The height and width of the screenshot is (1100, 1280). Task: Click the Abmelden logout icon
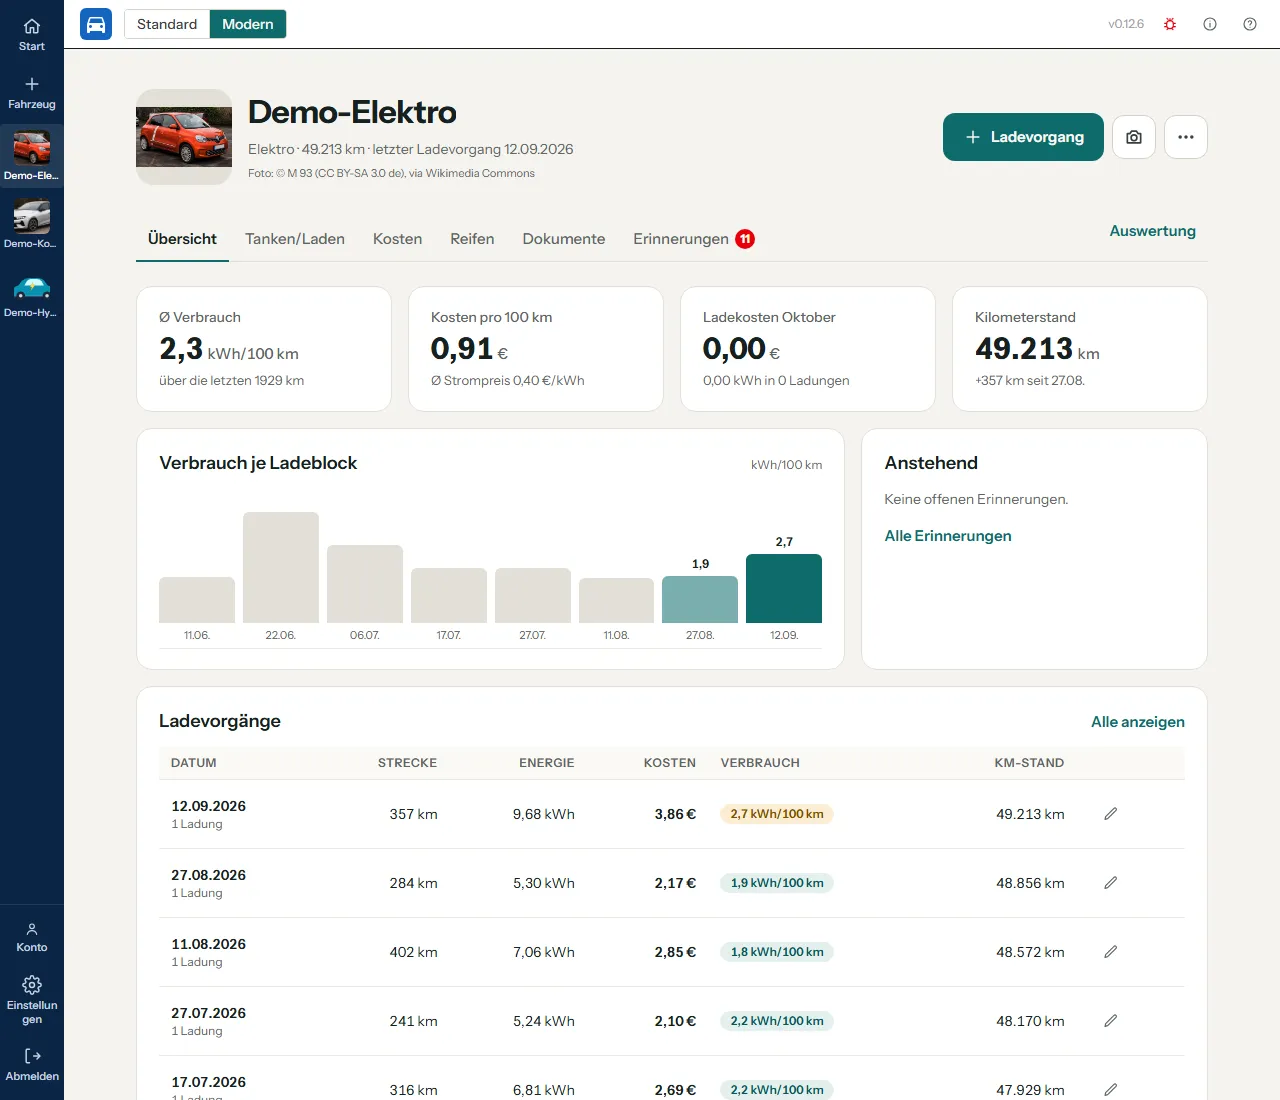[32, 1056]
